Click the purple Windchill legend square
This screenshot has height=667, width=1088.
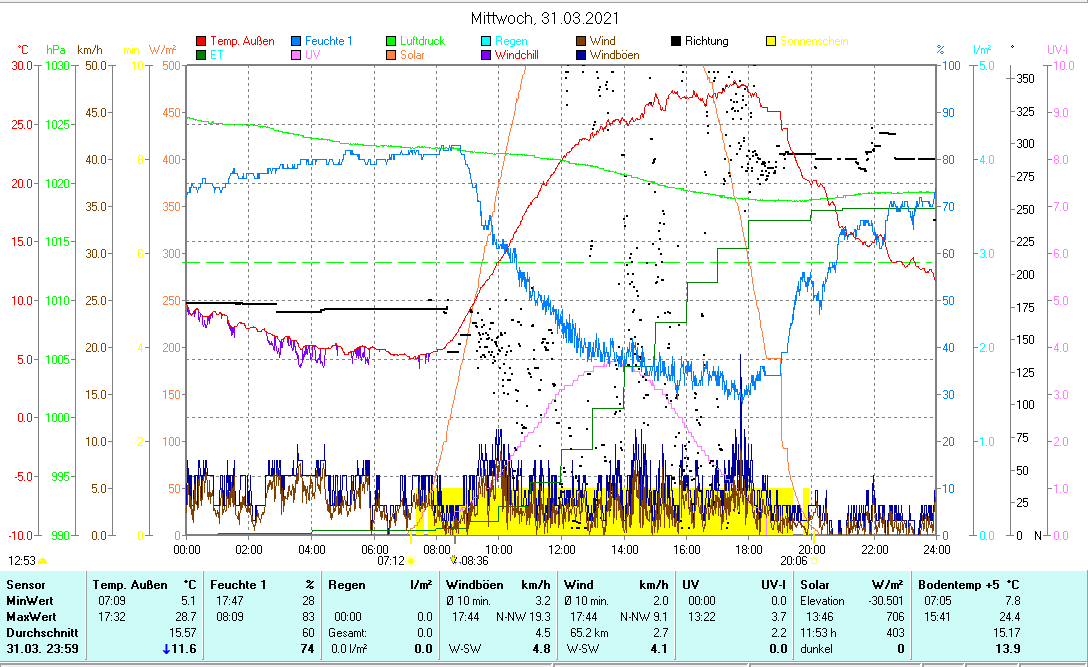(486, 55)
